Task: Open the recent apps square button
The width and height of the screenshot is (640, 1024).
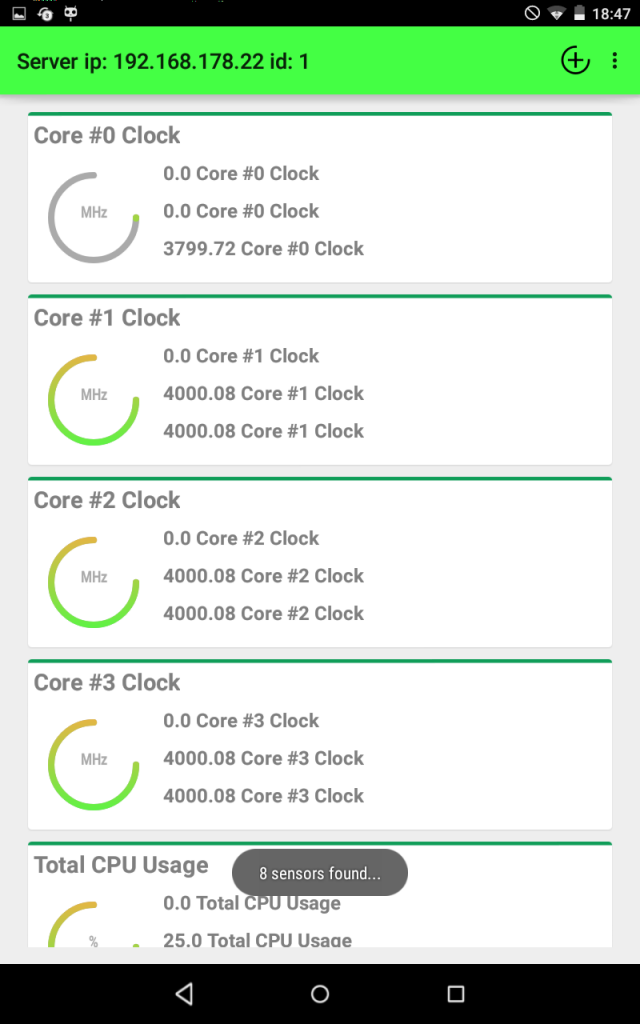Action: pos(456,993)
